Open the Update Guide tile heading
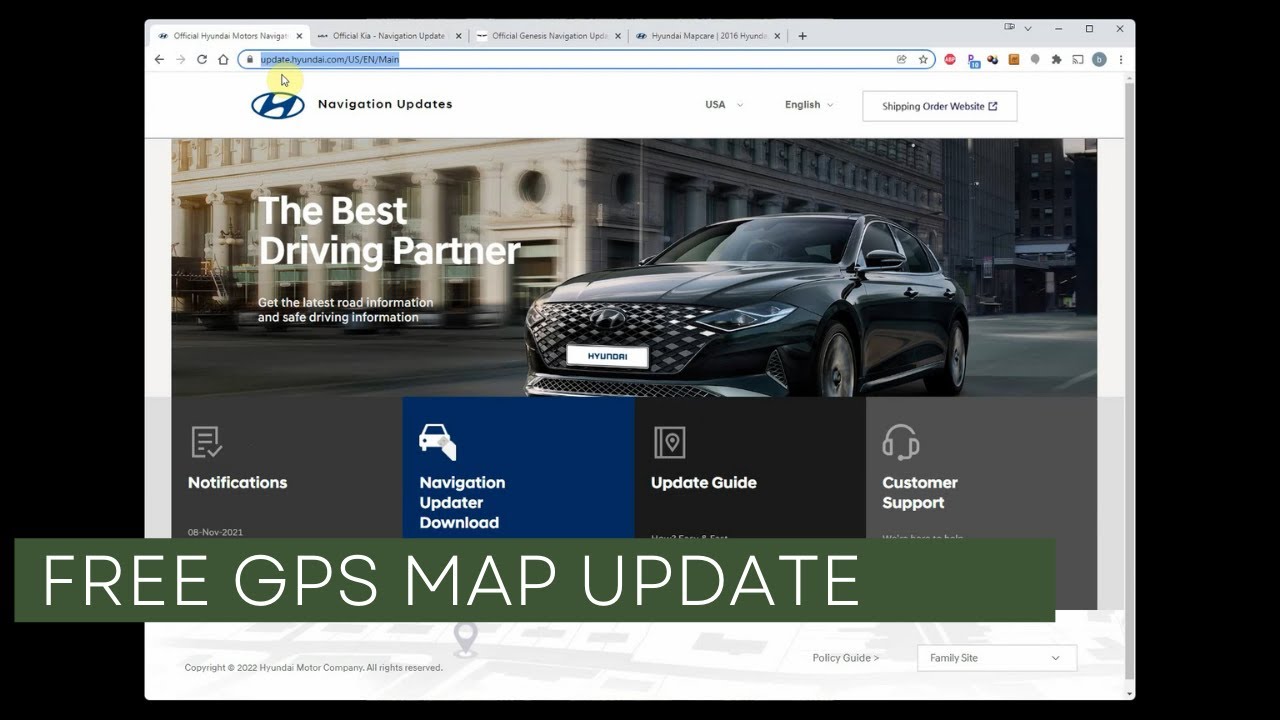The width and height of the screenshot is (1280, 720). (704, 482)
